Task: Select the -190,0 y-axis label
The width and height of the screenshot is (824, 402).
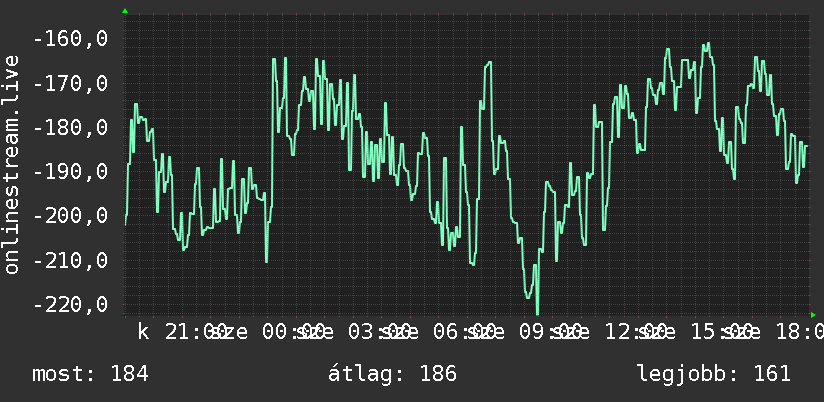Action: tap(70, 172)
